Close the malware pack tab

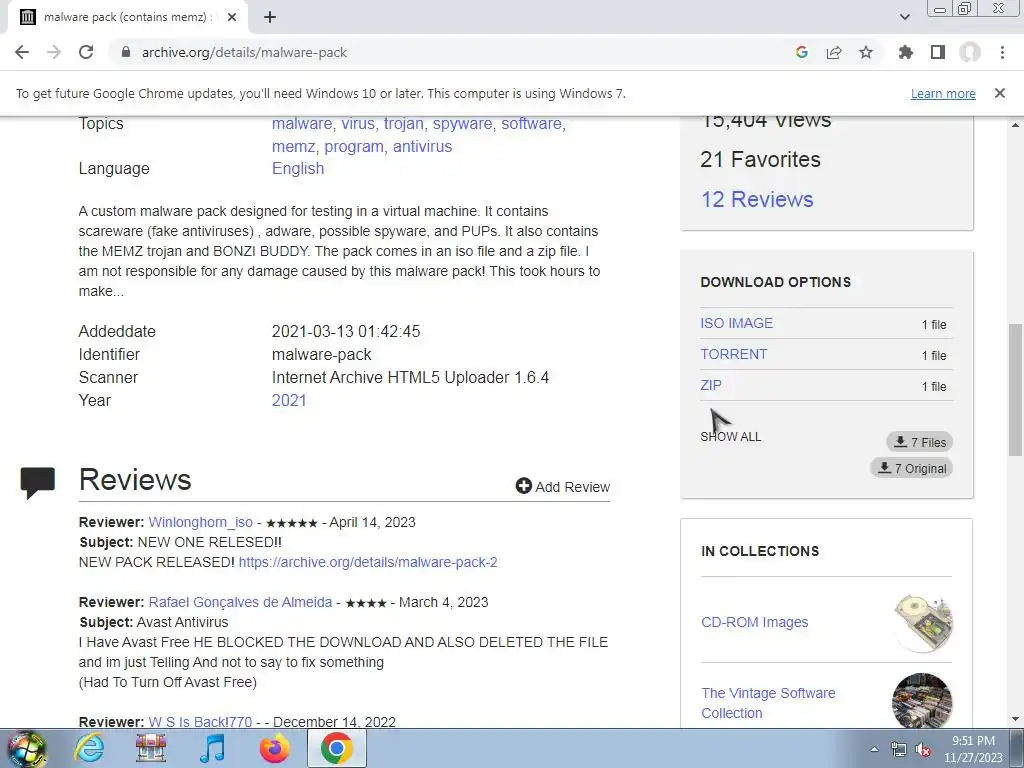232,17
